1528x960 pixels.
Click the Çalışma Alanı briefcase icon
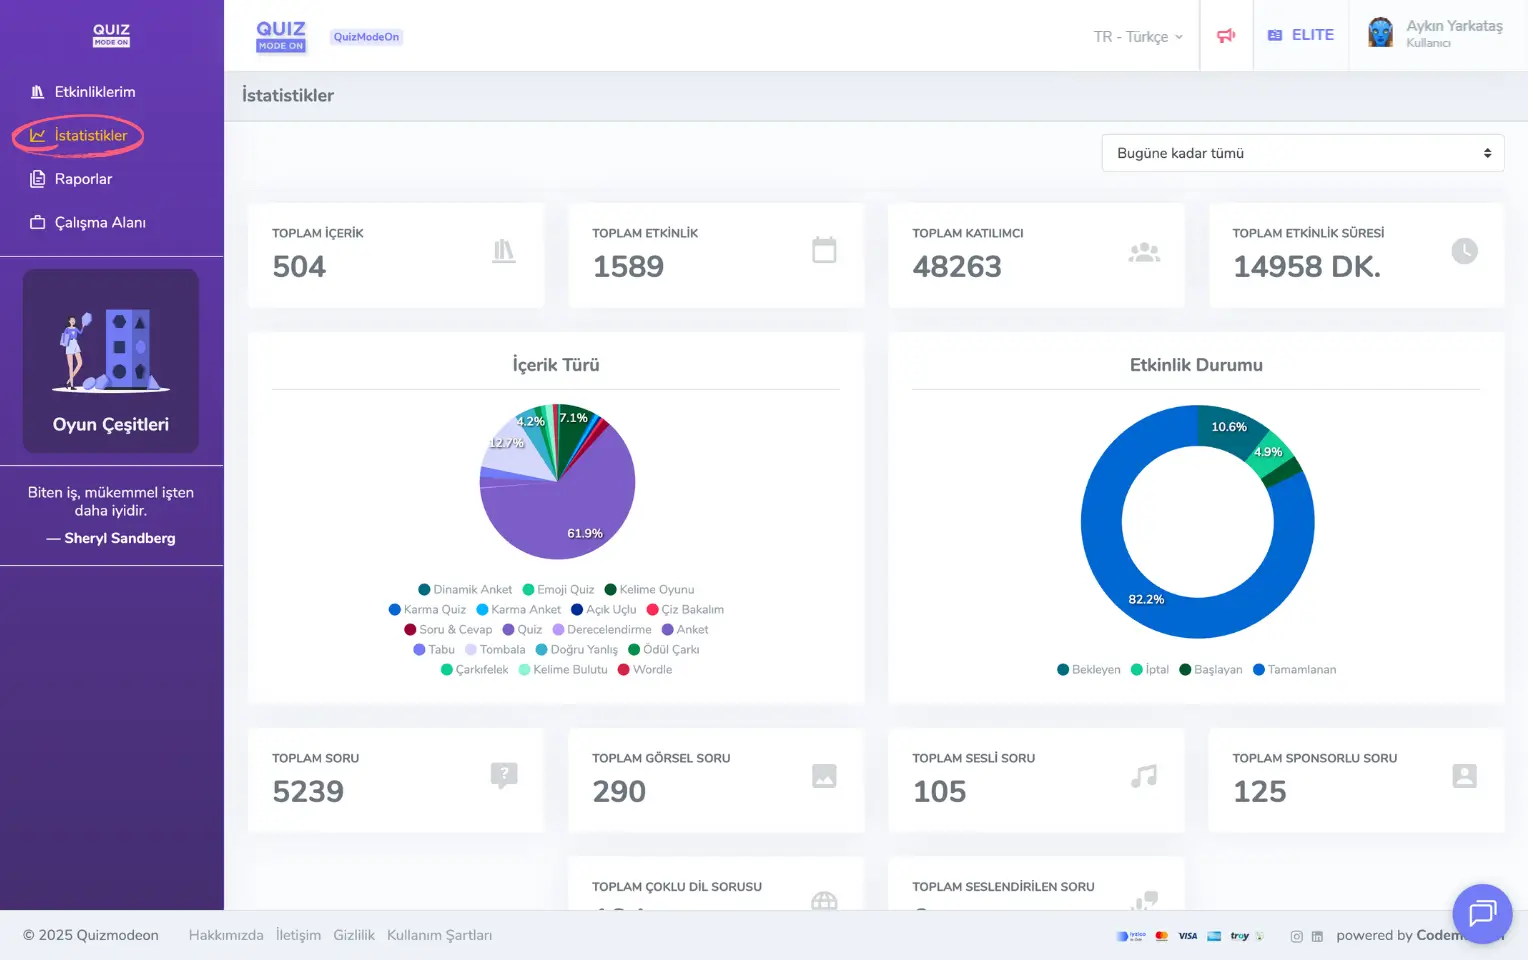click(36, 222)
